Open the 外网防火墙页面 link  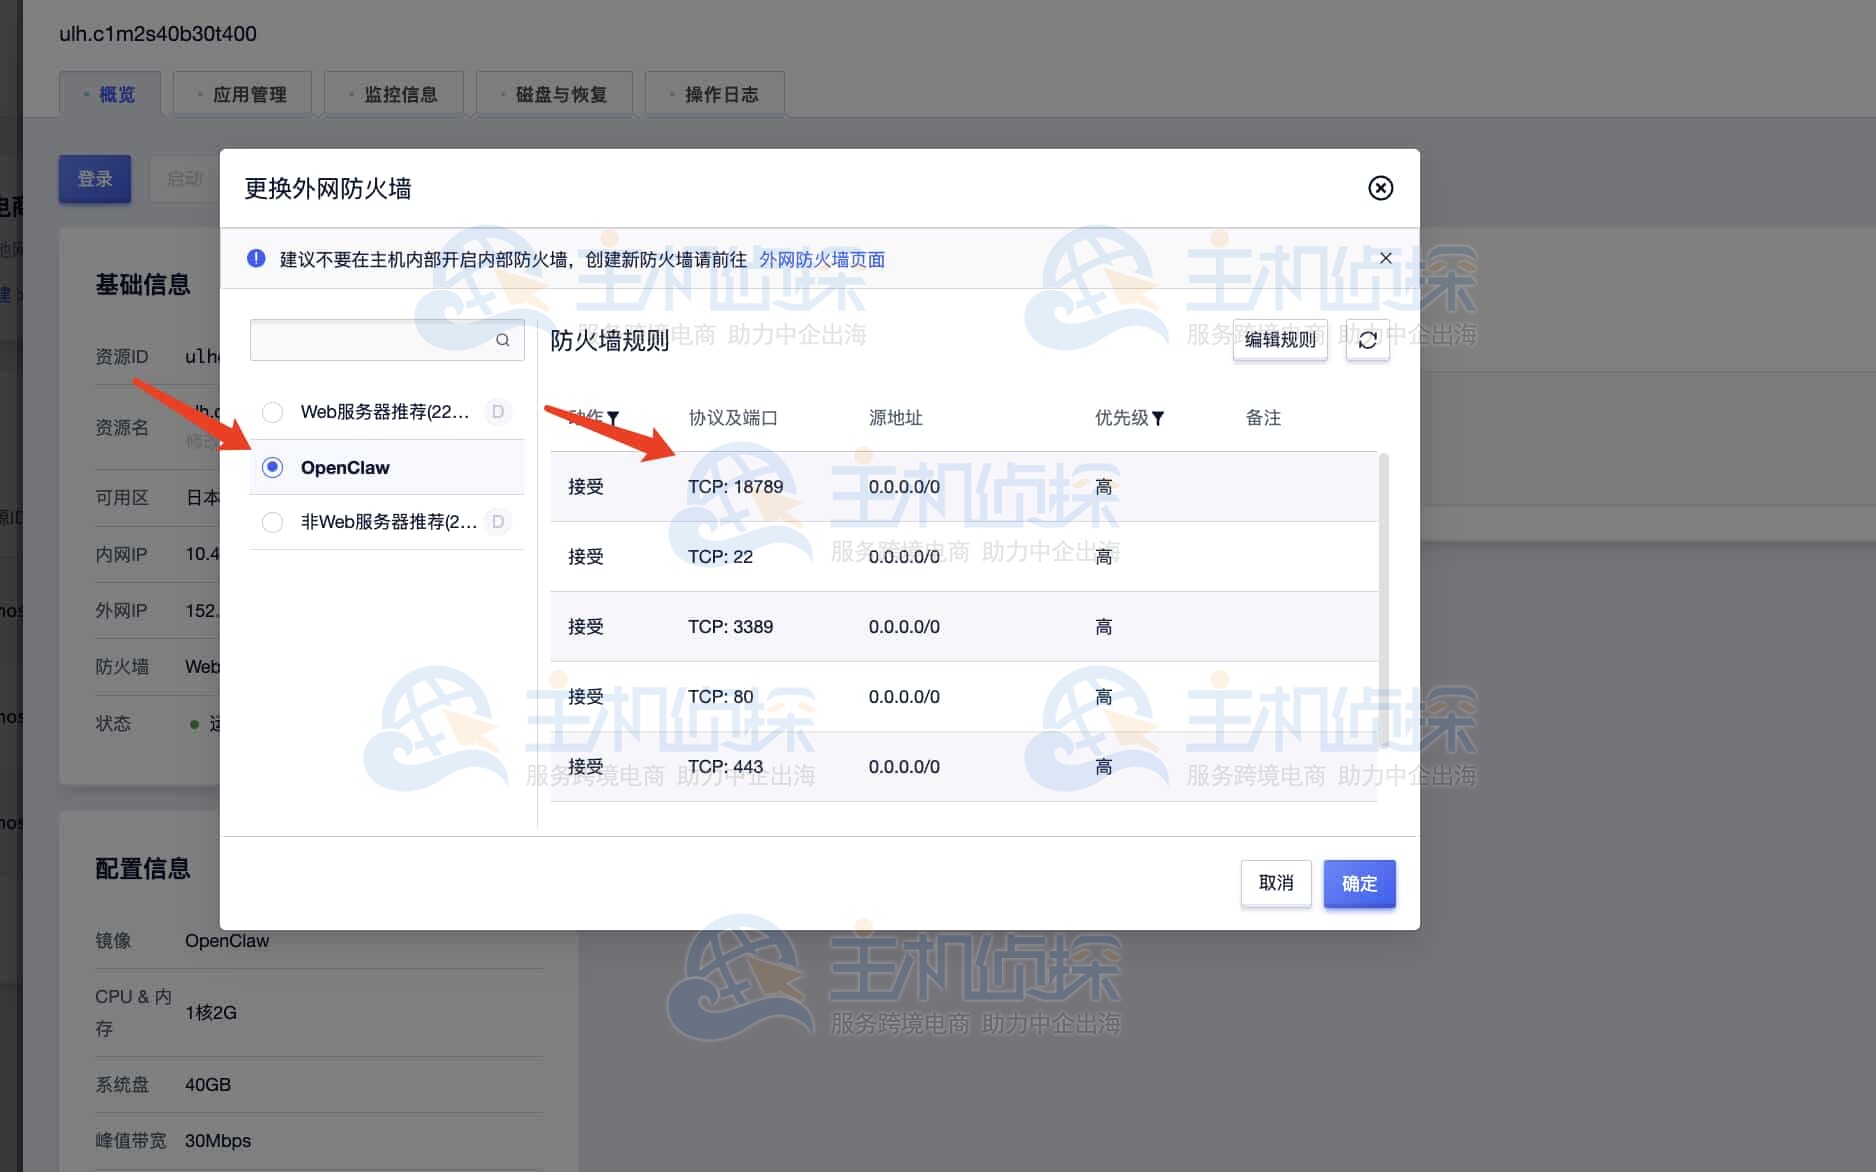click(821, 259)
